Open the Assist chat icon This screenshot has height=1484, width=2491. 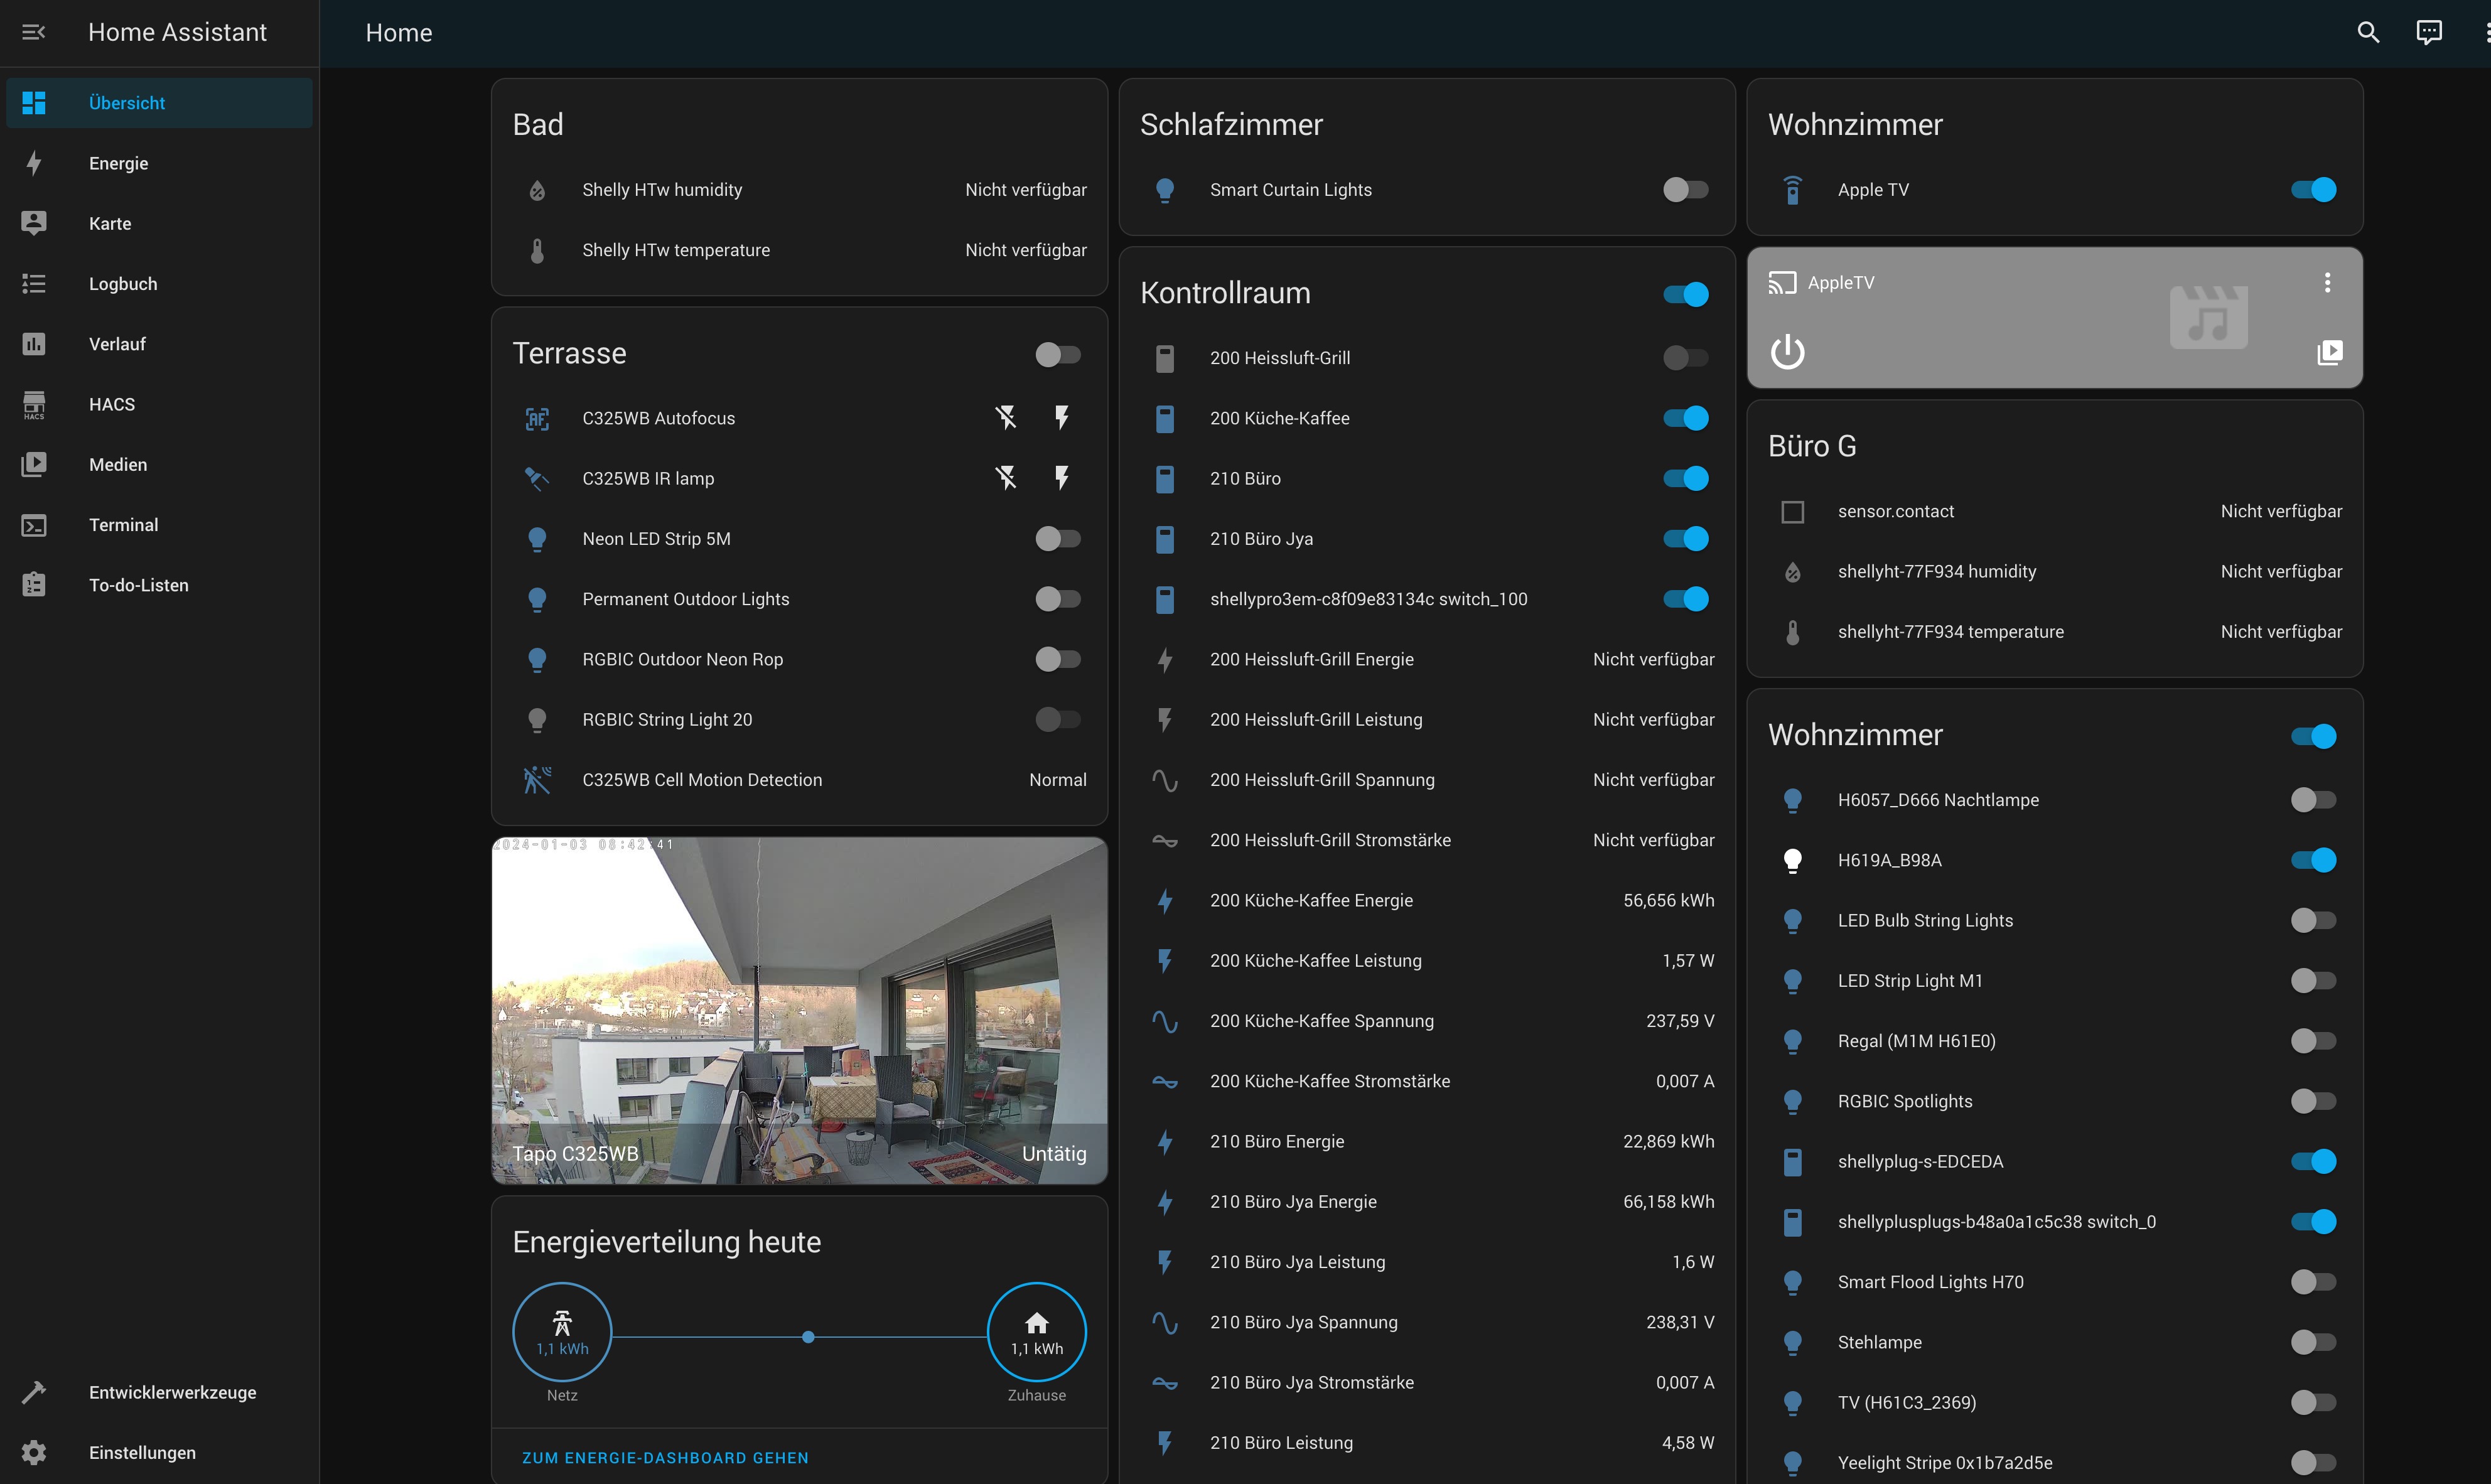pos(2428,32)
